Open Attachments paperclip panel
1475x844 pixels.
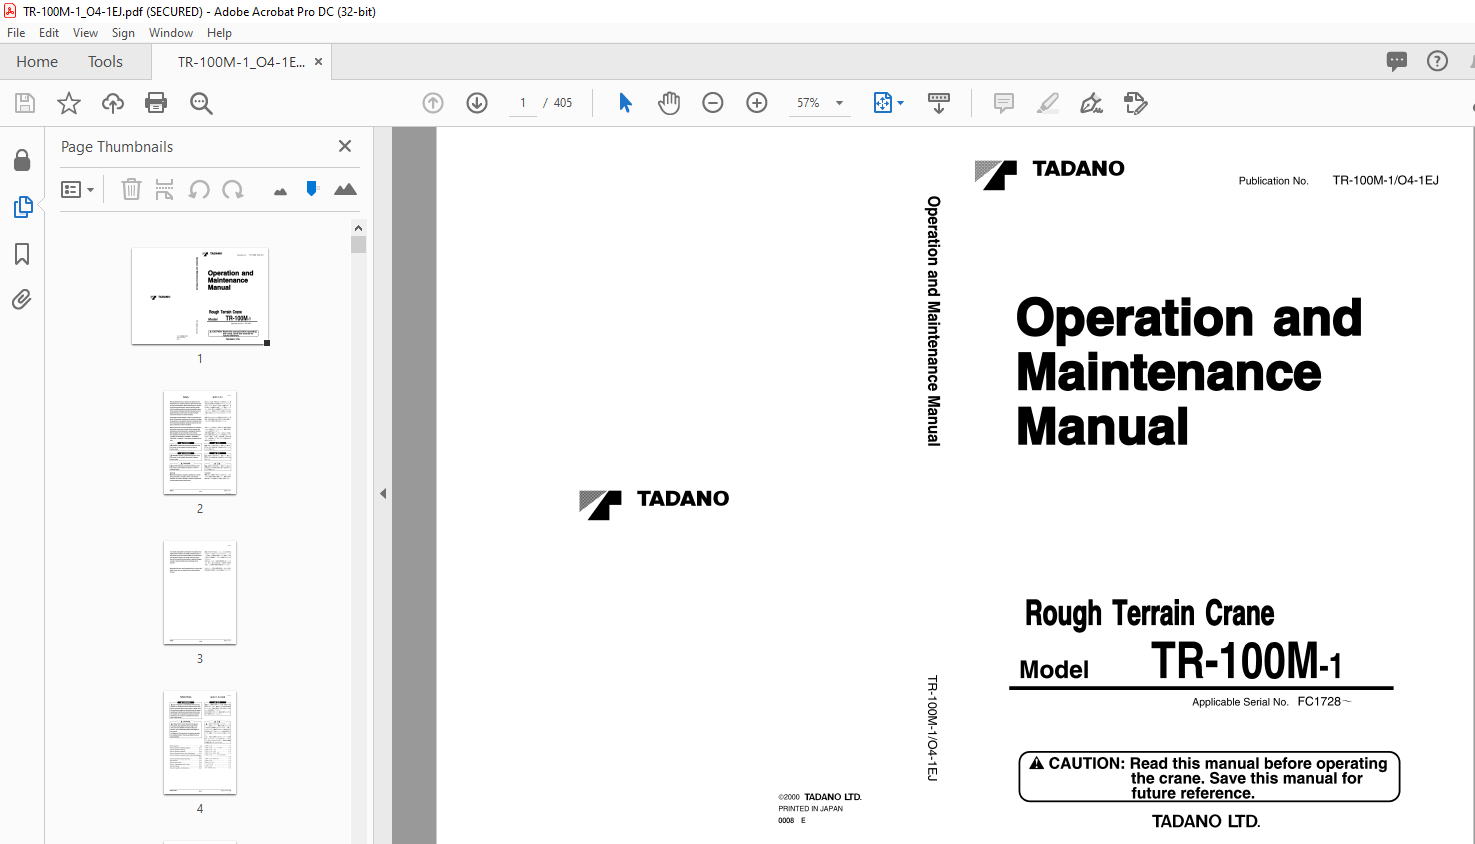[22, 299]
